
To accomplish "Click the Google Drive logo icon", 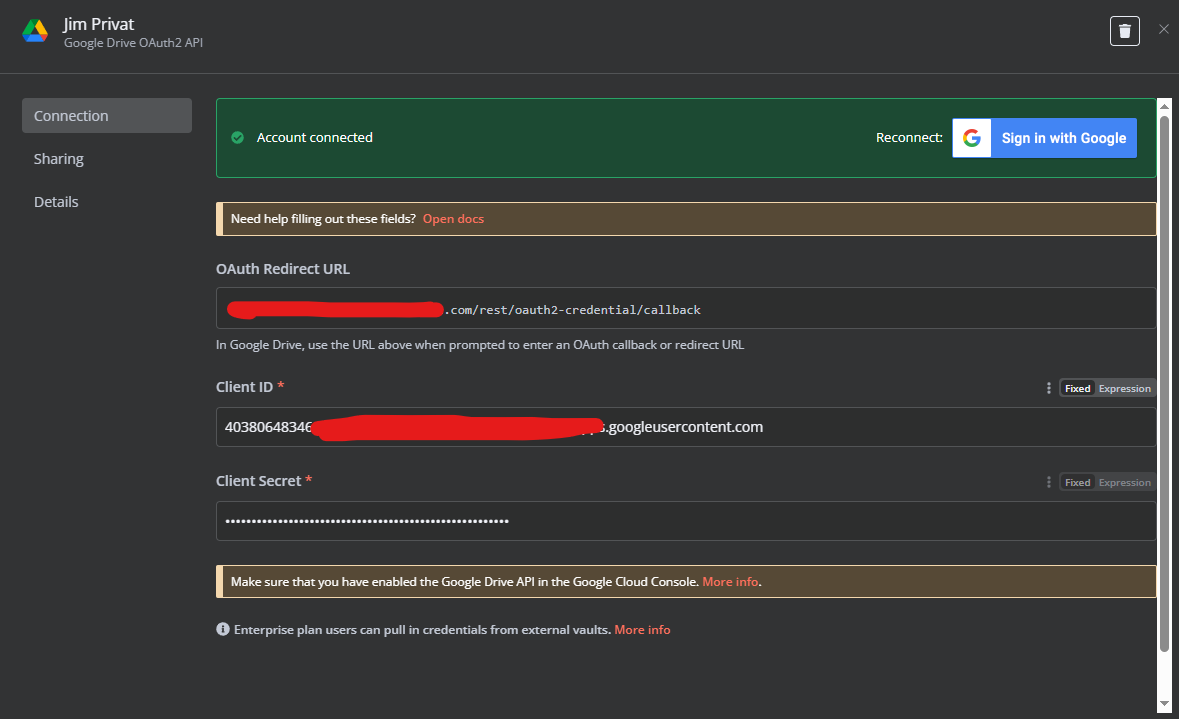I will tap(35, 31).
